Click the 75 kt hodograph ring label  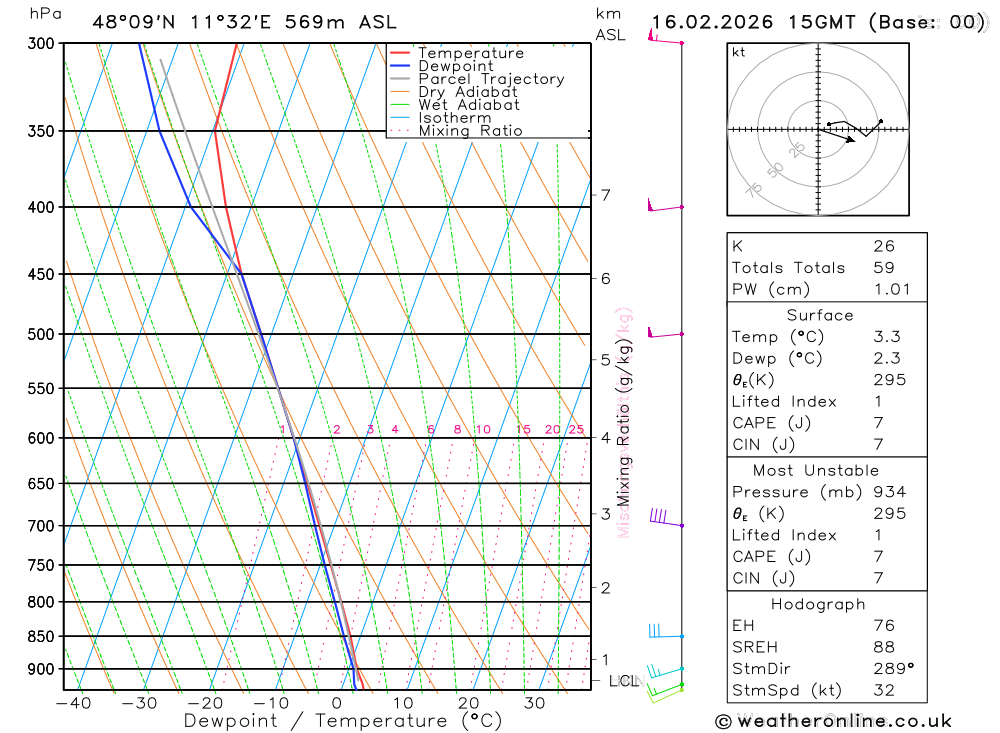[754, 190]
